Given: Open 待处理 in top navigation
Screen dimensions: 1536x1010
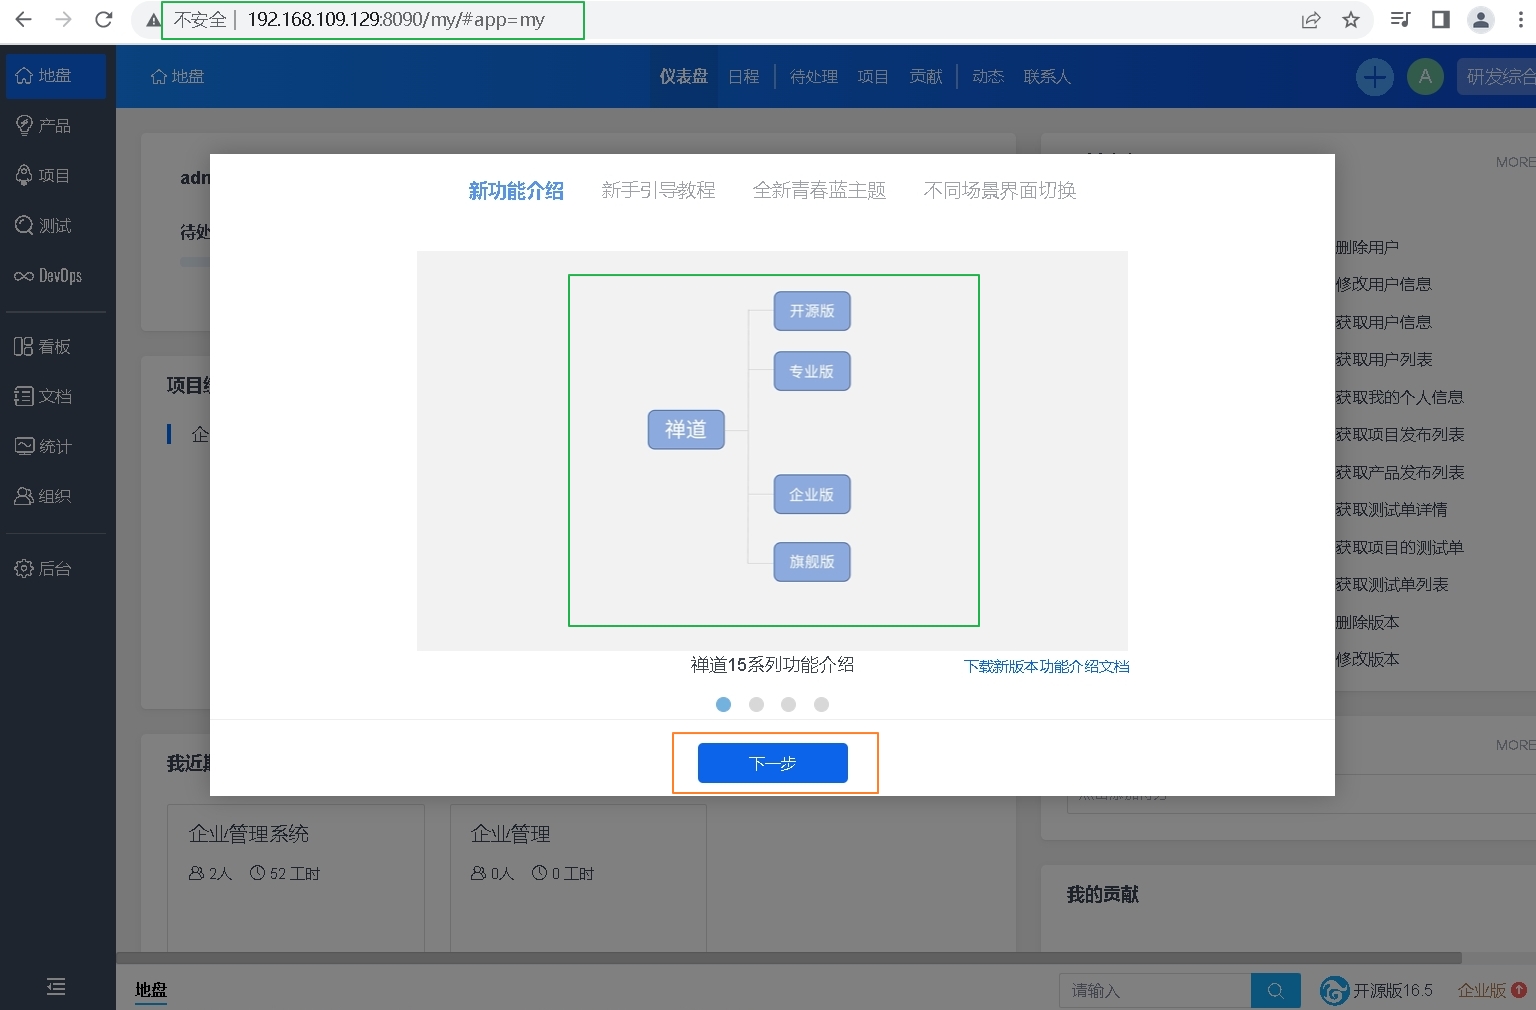Looking at the screenshot, I should 814,77.
